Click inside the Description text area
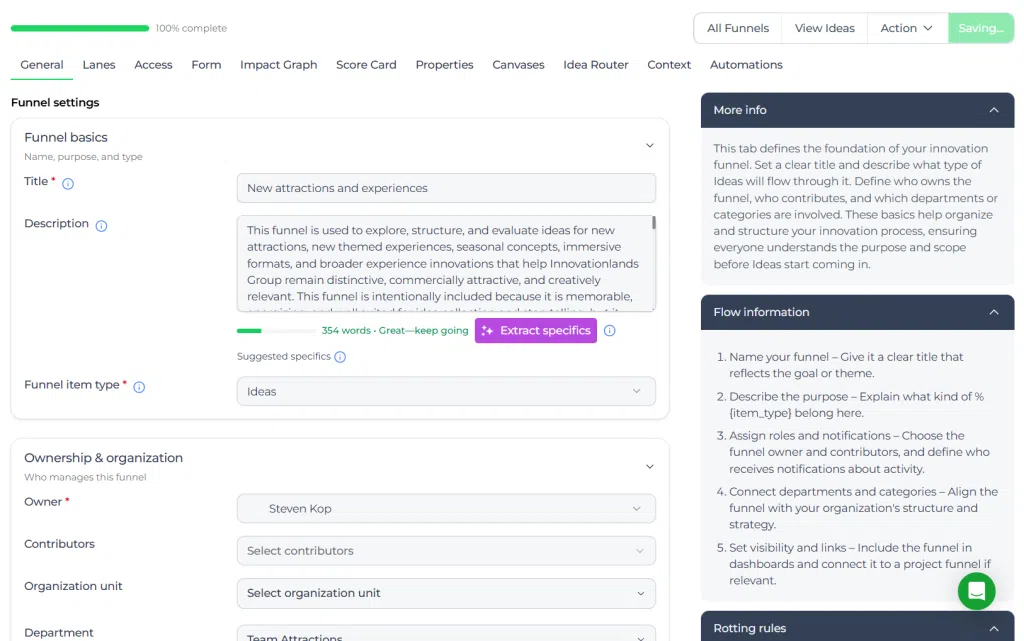The width and height of the screenshot is (1024, 641). pyautogui.click(x=446, y=264)
